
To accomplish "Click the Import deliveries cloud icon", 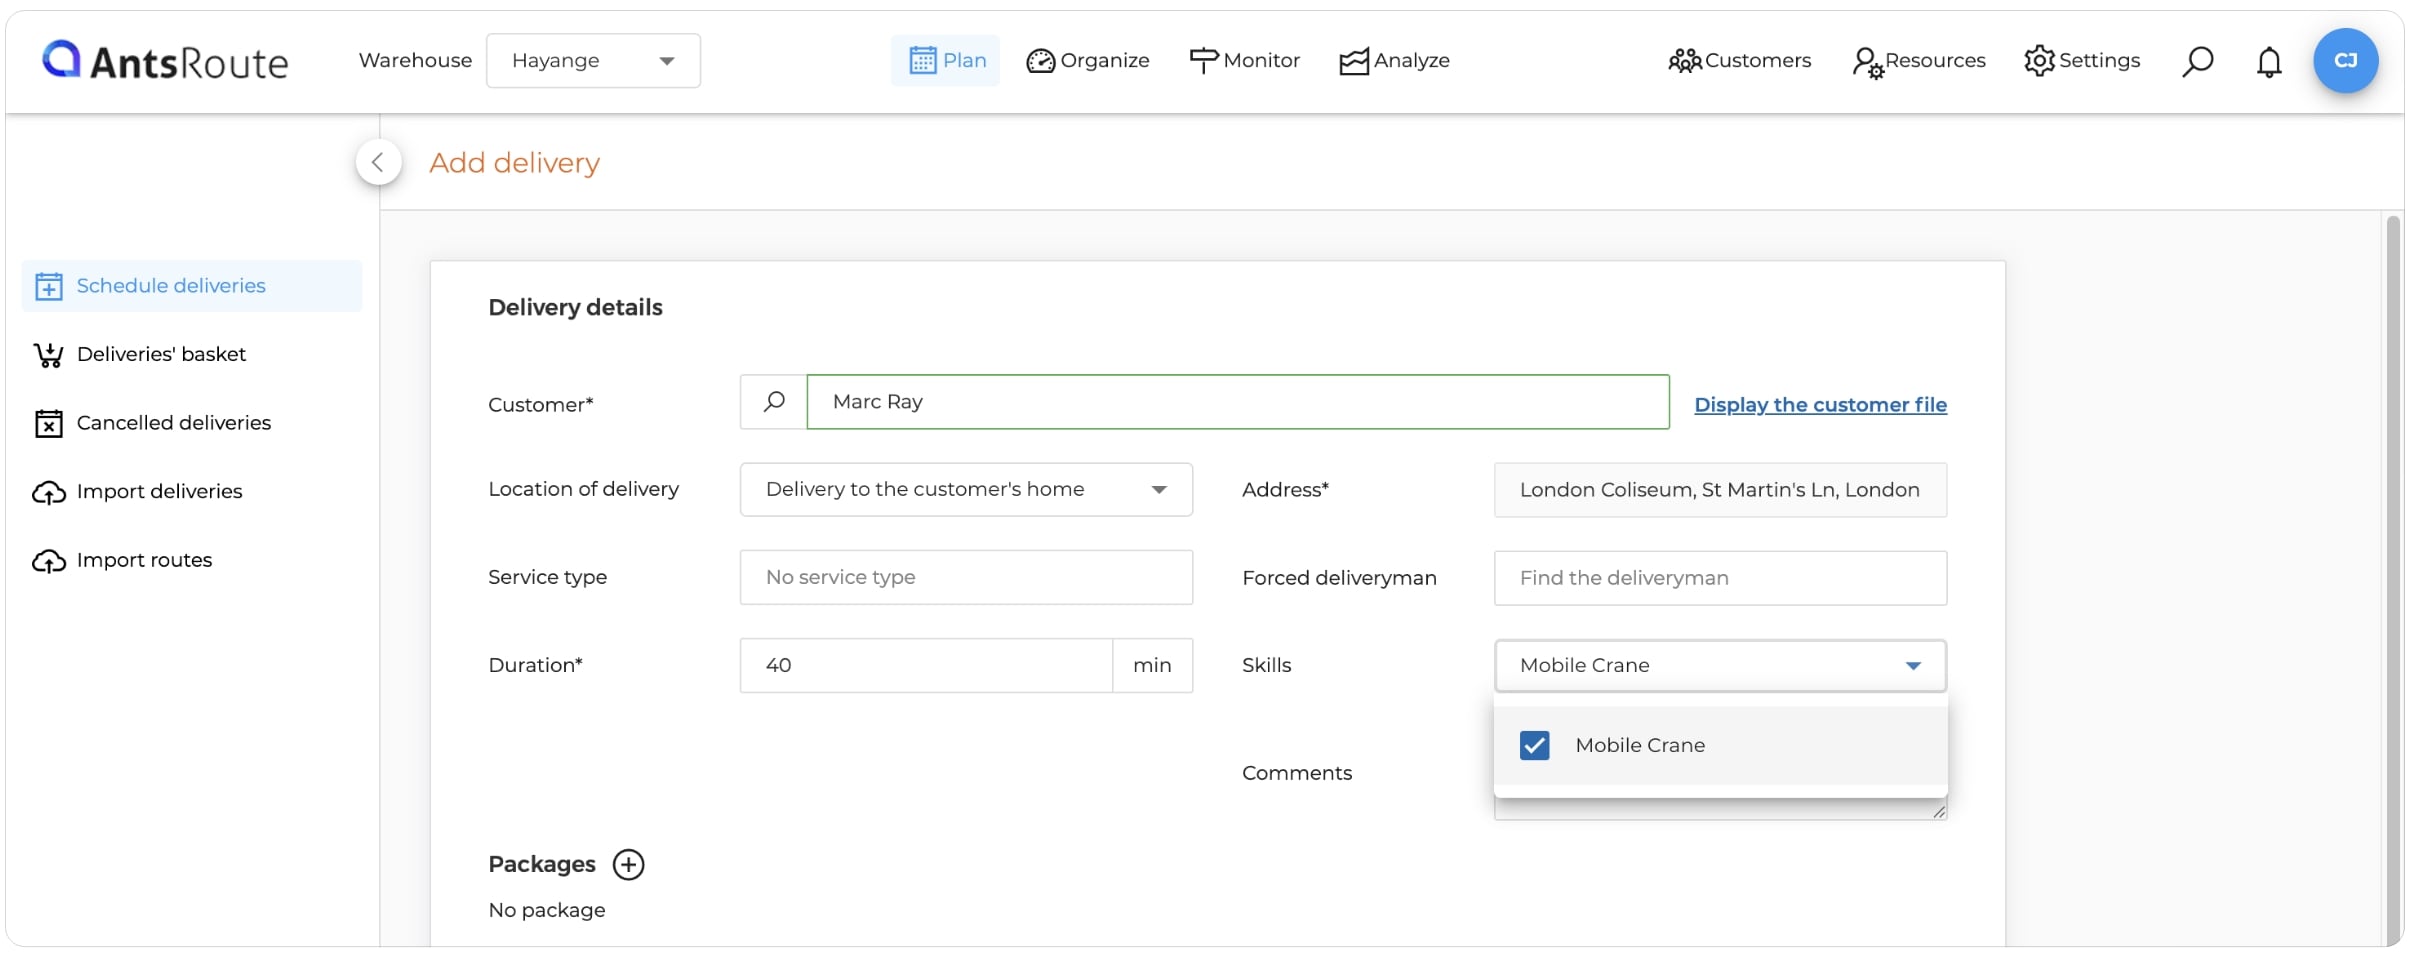I will (48, 492).
